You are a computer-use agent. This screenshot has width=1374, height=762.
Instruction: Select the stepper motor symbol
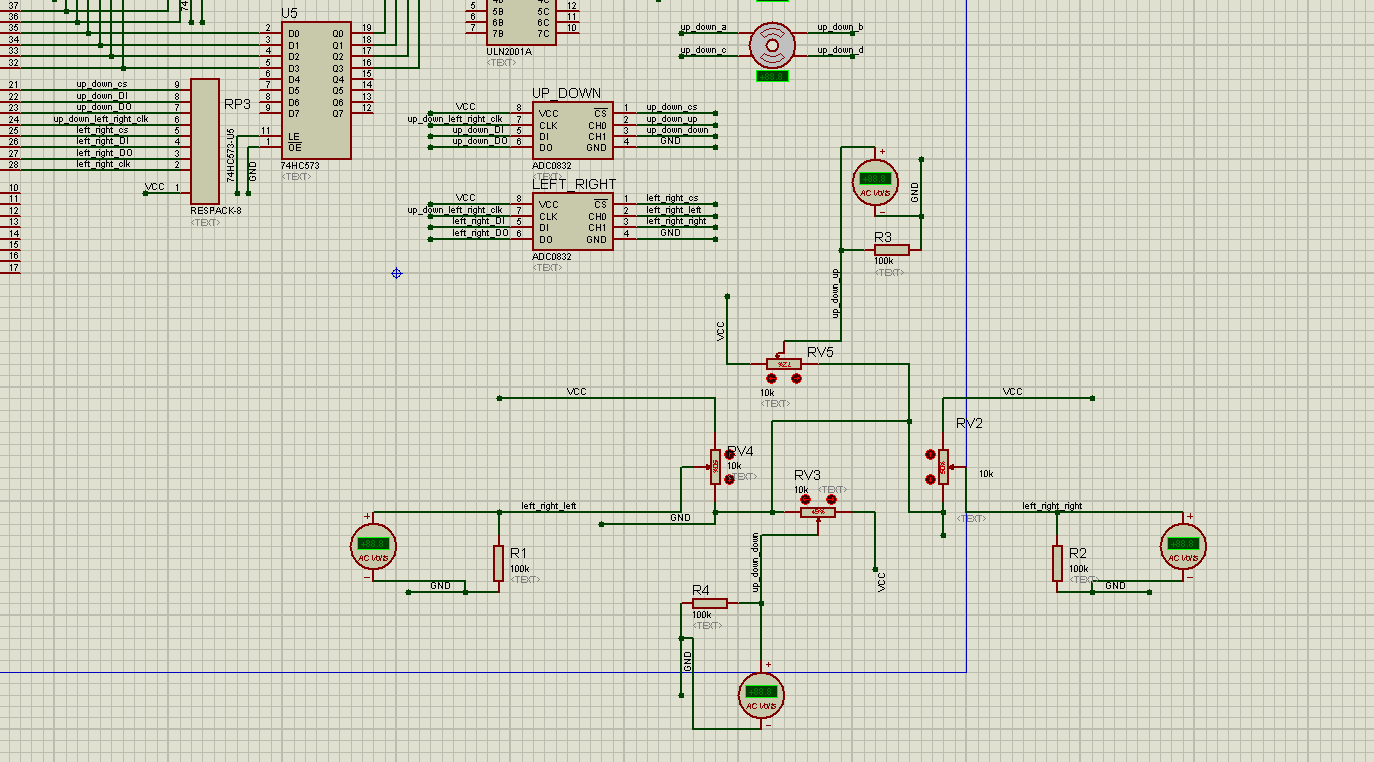coord(771,43)
